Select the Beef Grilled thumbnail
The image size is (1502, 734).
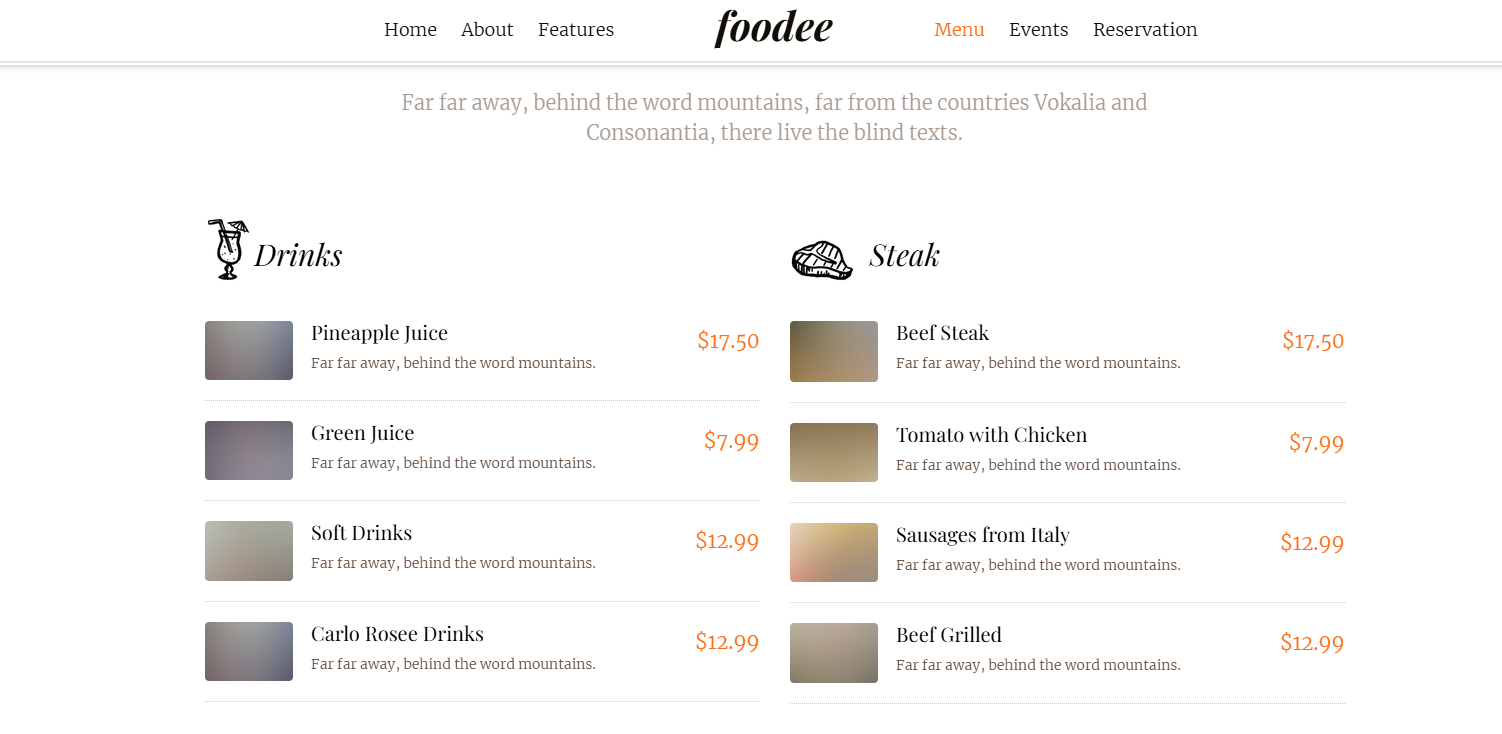[834, 653]
